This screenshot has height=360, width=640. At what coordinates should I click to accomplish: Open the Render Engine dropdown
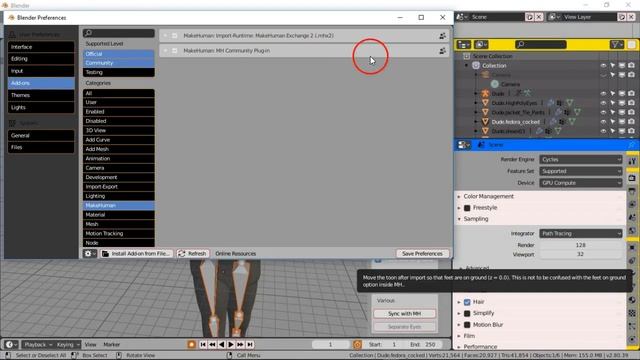(x=581, y=160)
